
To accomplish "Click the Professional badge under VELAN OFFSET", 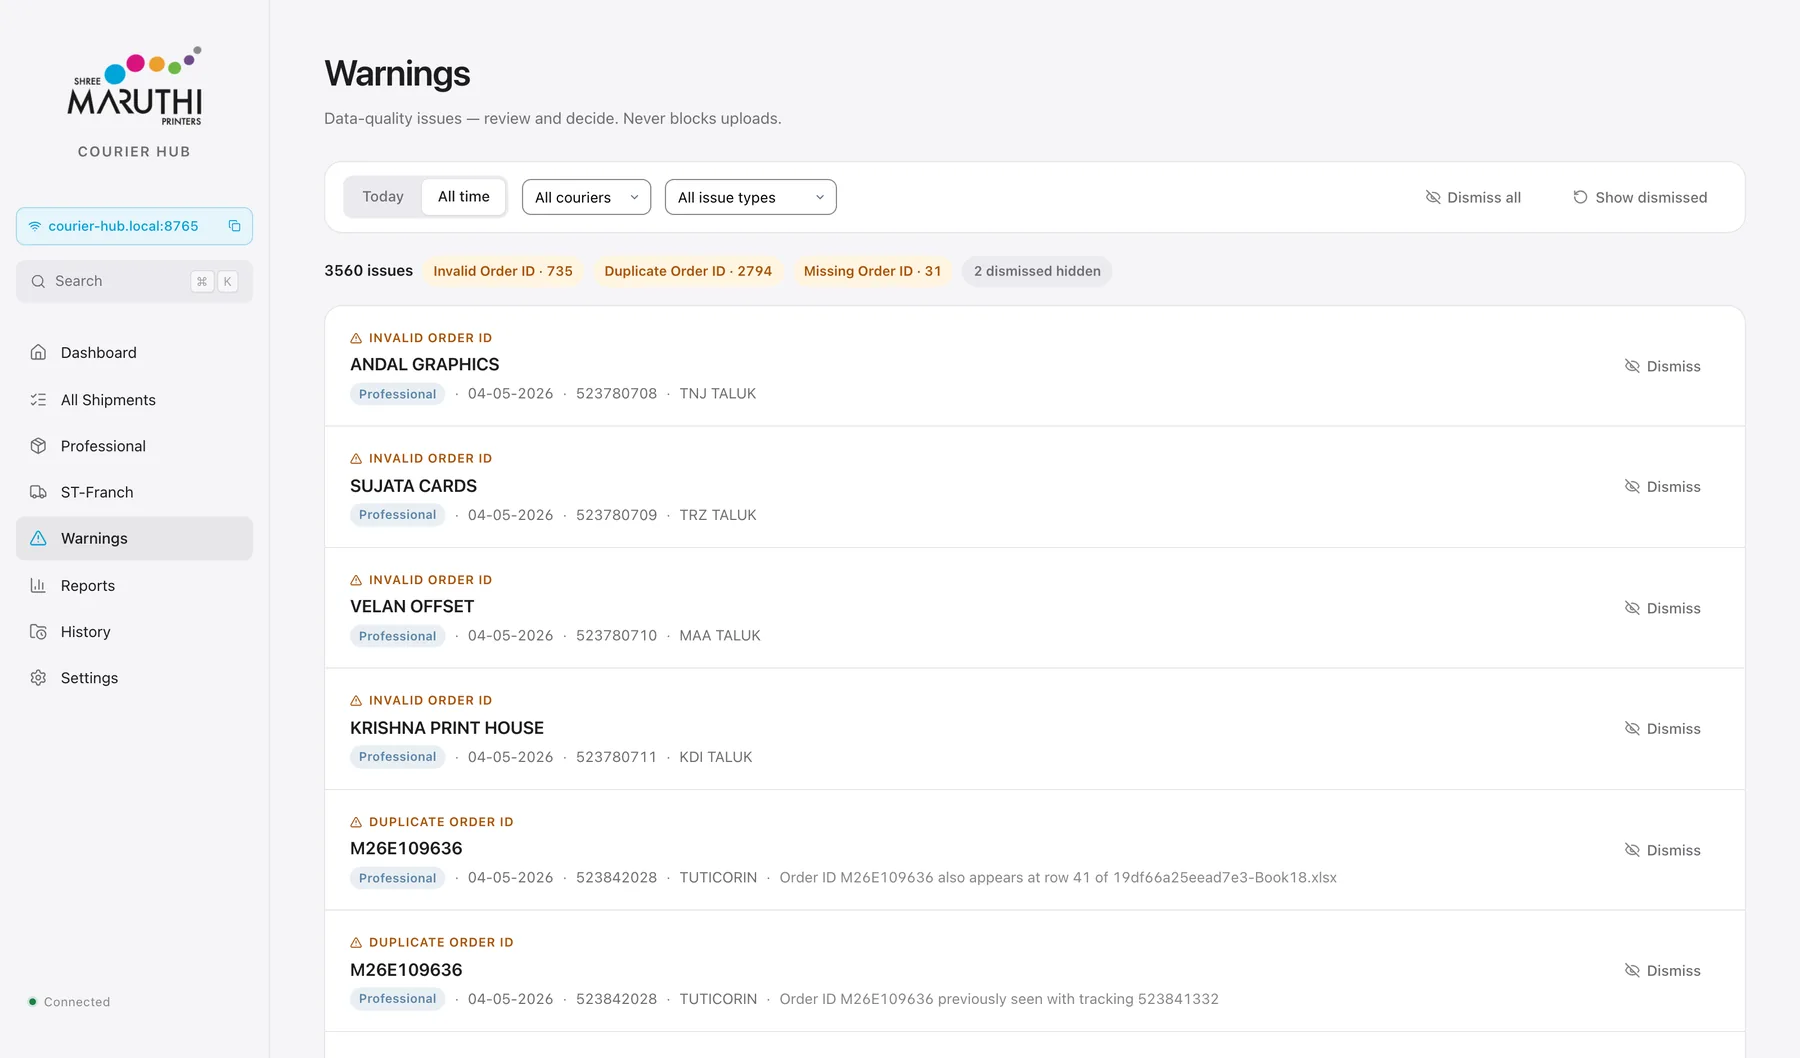I will (x=397, y=636).
